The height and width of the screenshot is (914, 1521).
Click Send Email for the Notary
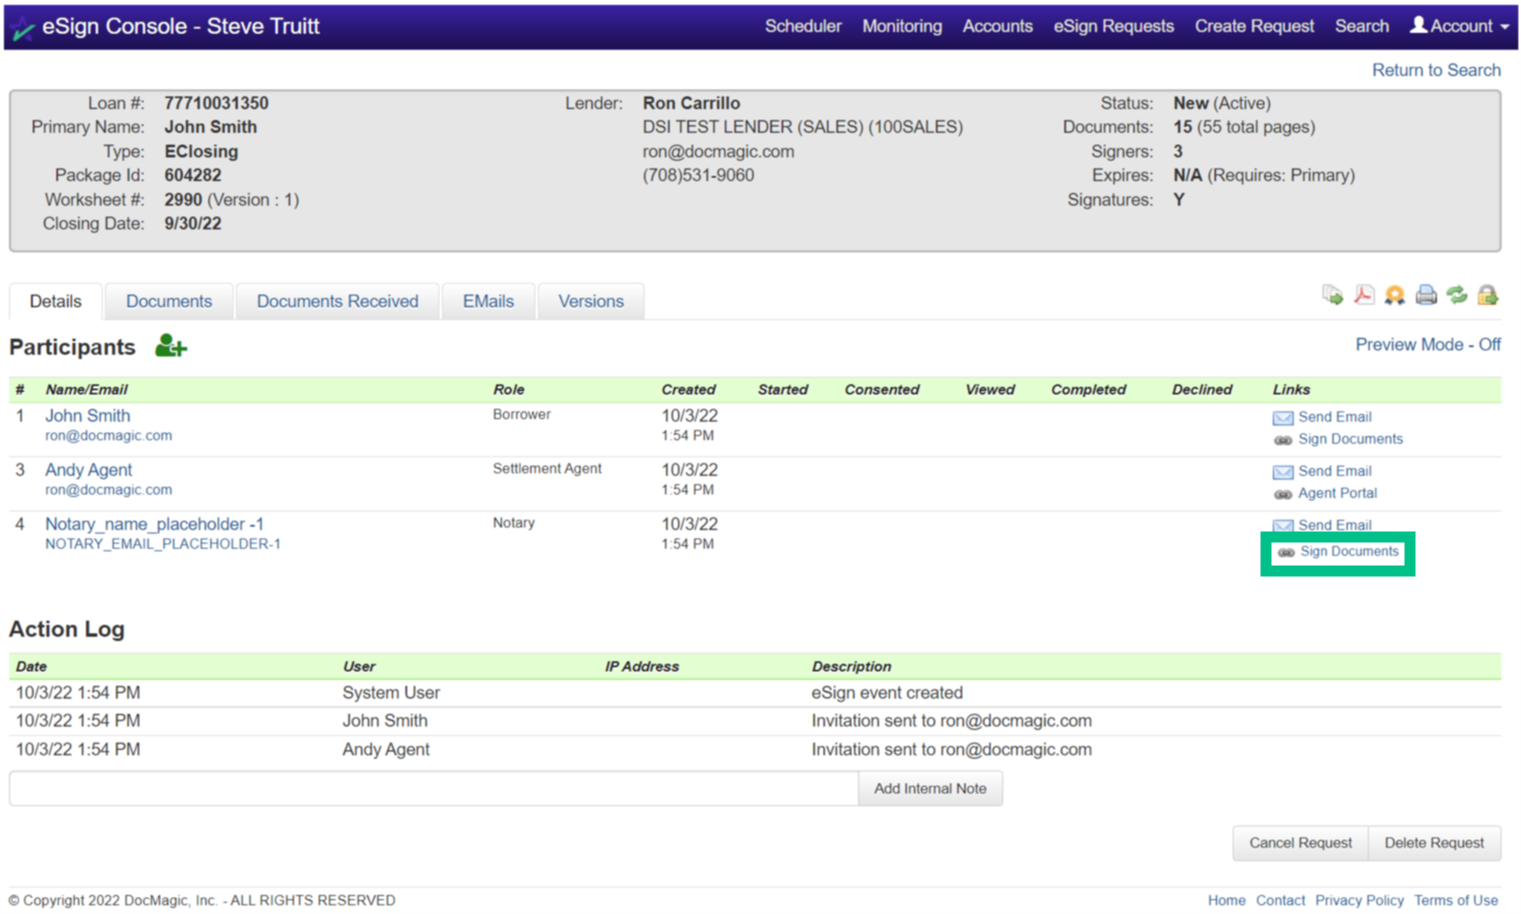point(1335,525)
